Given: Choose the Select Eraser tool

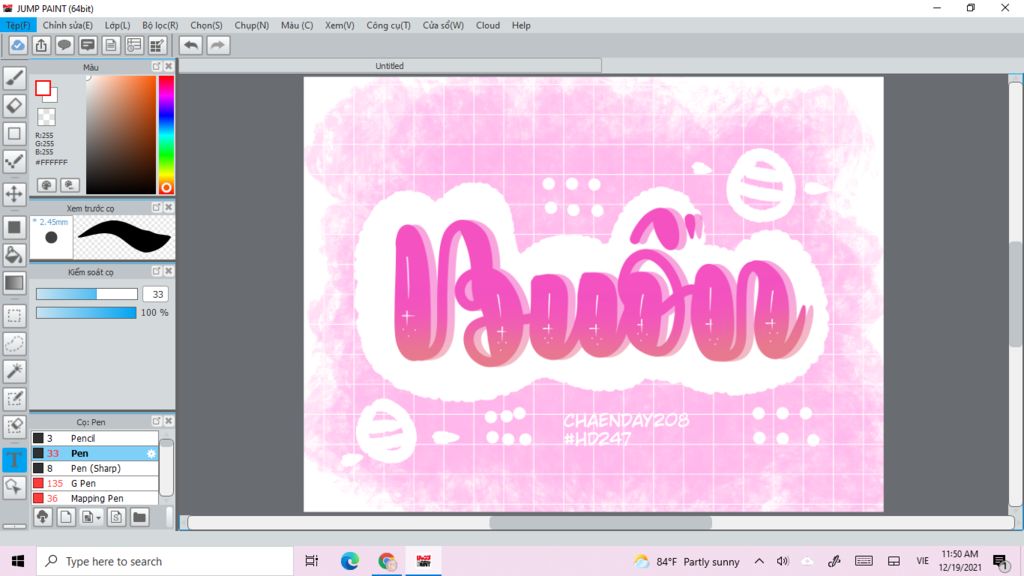Looking at the screenshot, I should [x=14, y=426].
